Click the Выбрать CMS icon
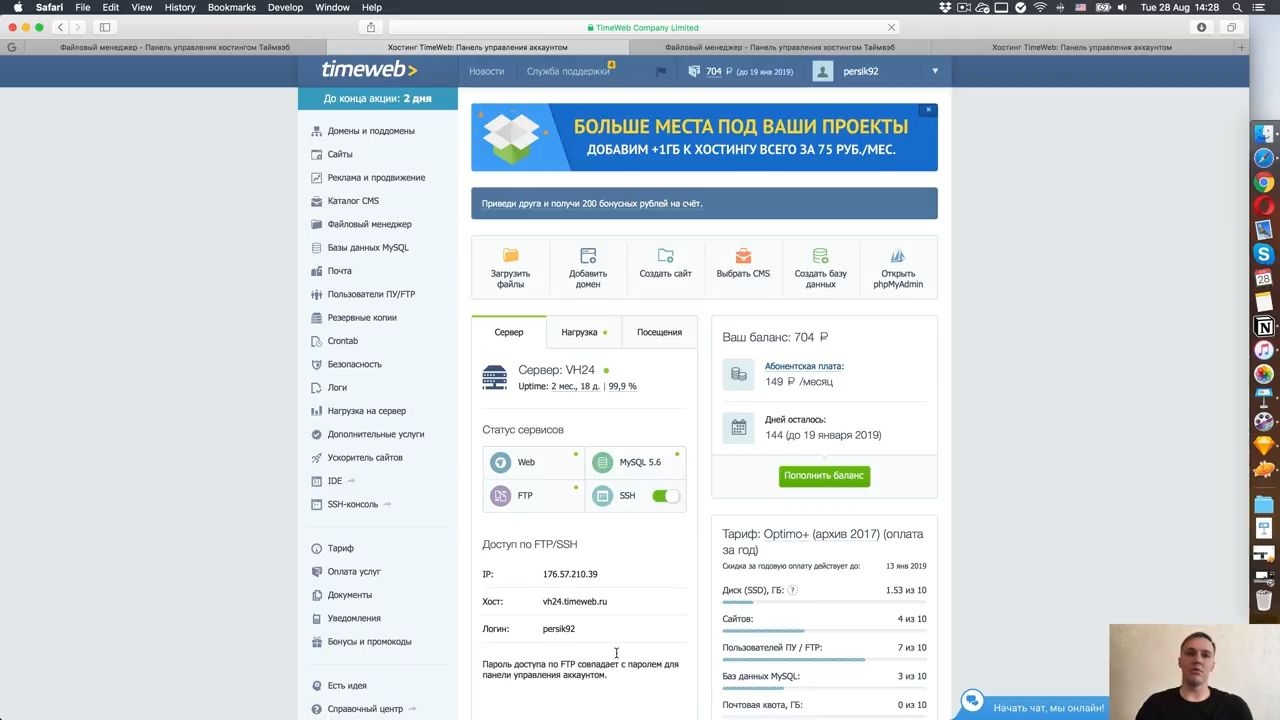Viewport: 1280px width, 720px height. tap(743, 255)
